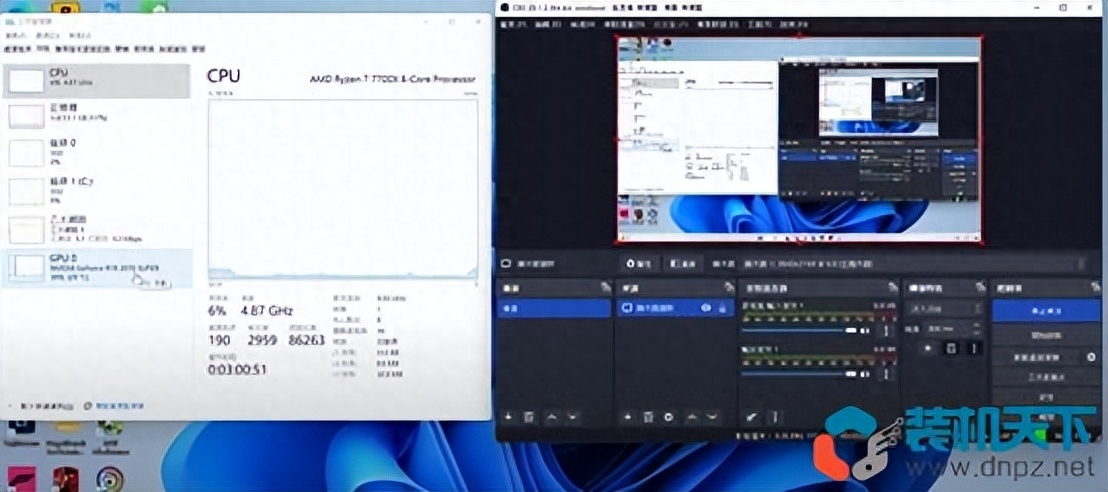Delete selected source with trash icon
The image size is (1108, 492).
[647, 417]
